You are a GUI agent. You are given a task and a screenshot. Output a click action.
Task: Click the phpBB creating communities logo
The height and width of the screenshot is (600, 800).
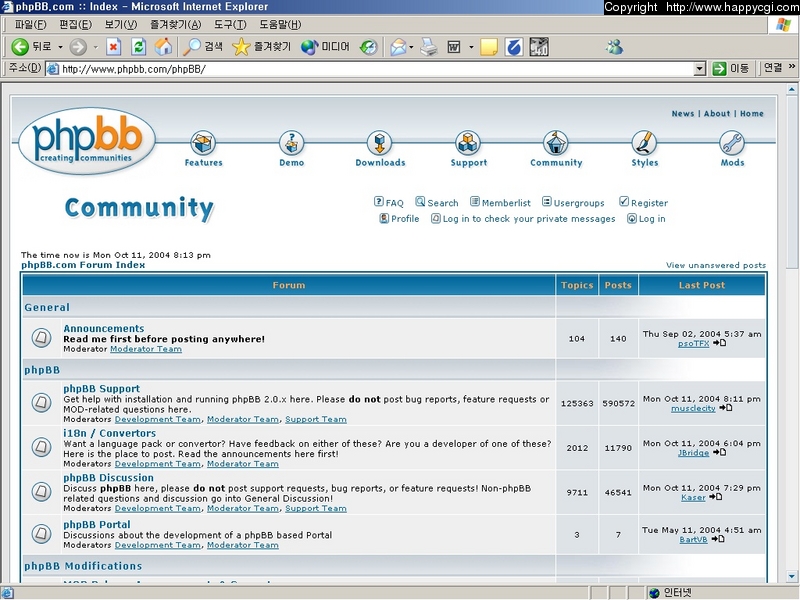[87, 141]
